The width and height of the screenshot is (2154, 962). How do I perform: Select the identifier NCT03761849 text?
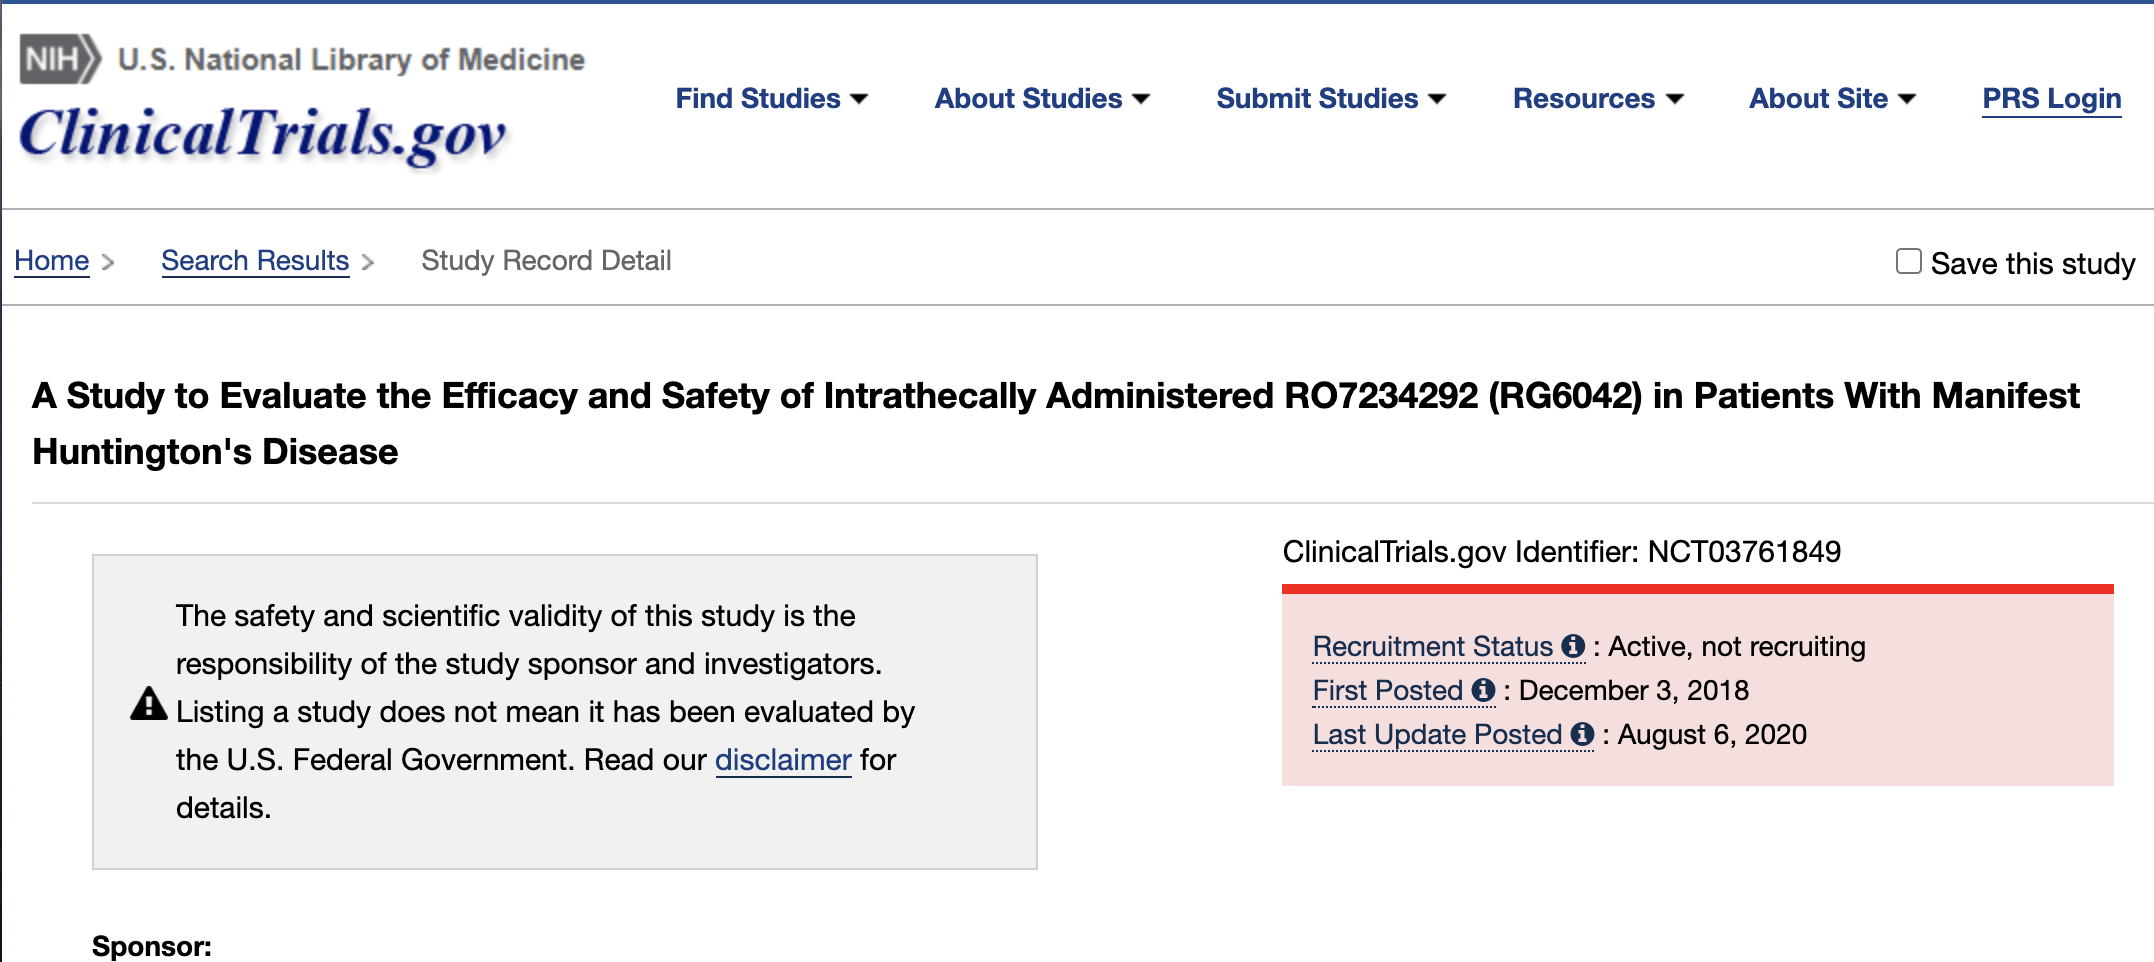(1744, 551)
